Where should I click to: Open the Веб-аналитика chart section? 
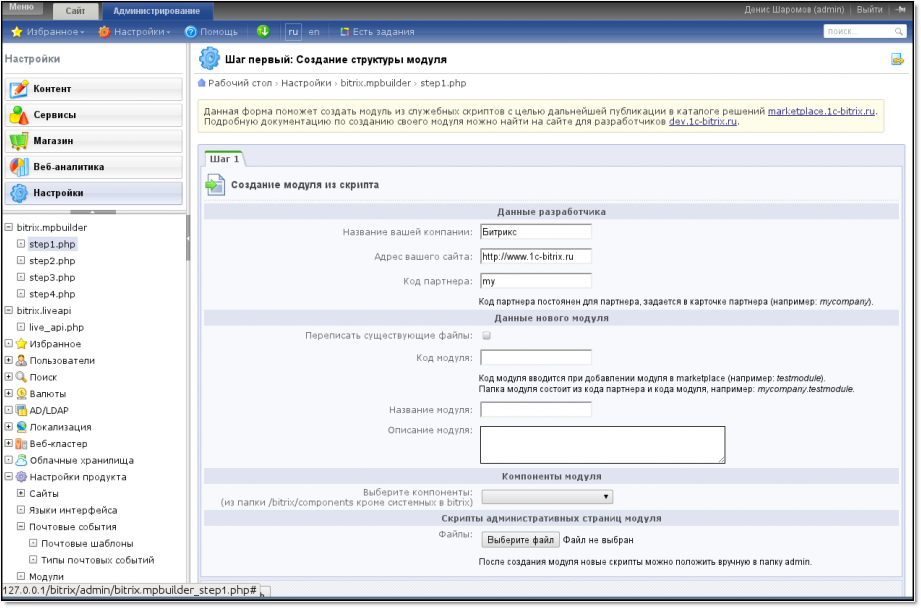pos(94,167)
